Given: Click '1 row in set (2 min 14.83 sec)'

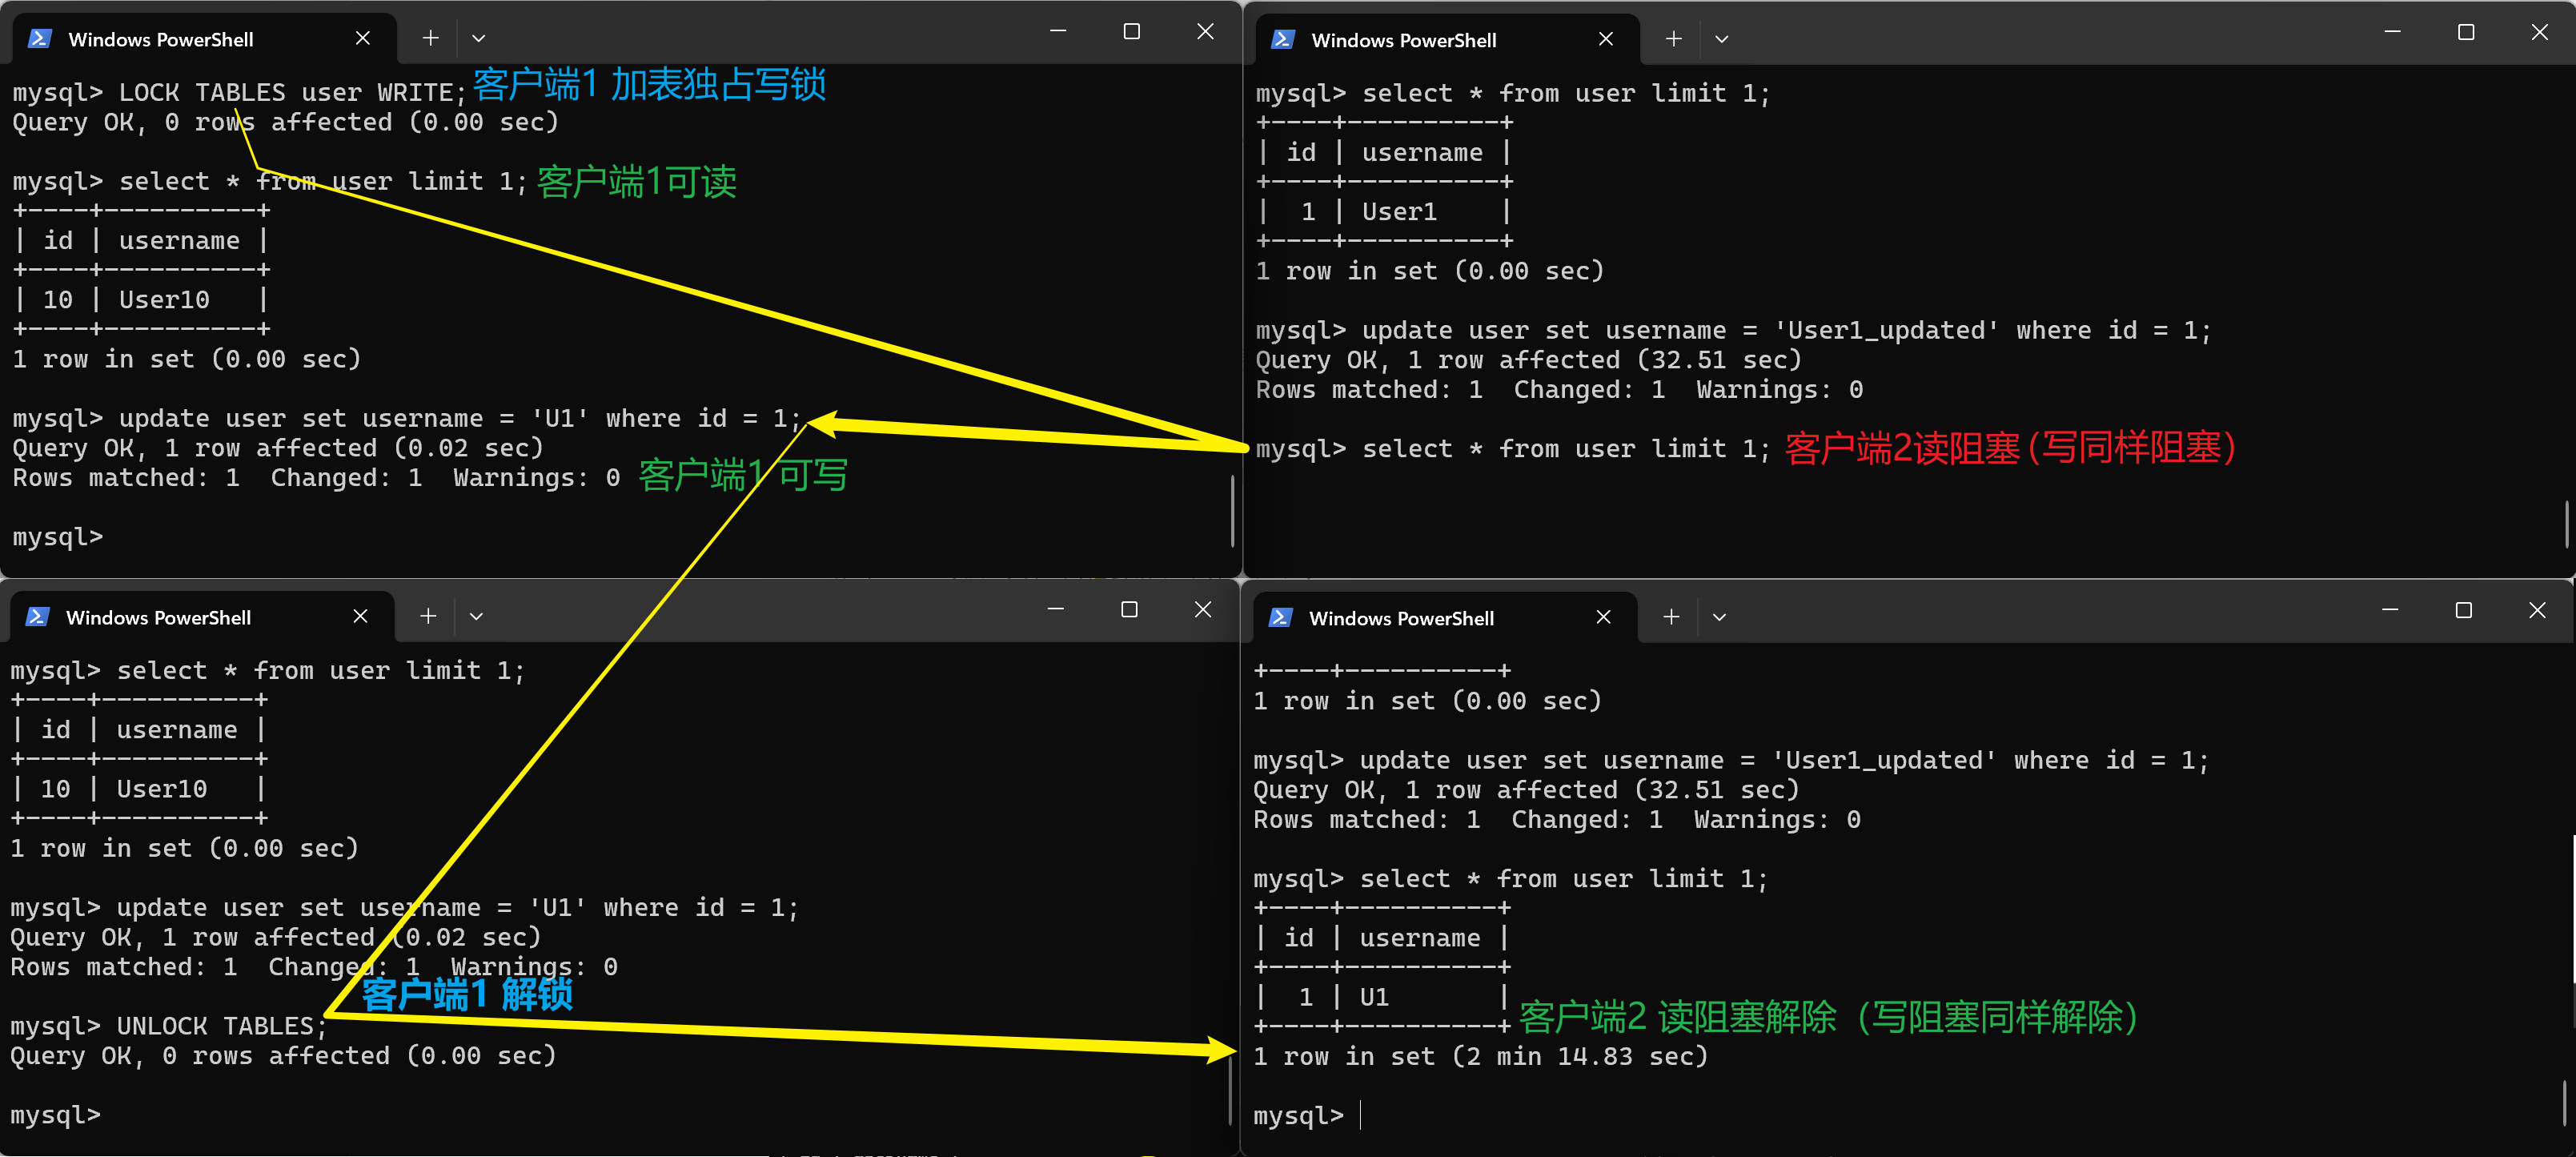Looking at the screenshot, I should pos(1481,1056).
